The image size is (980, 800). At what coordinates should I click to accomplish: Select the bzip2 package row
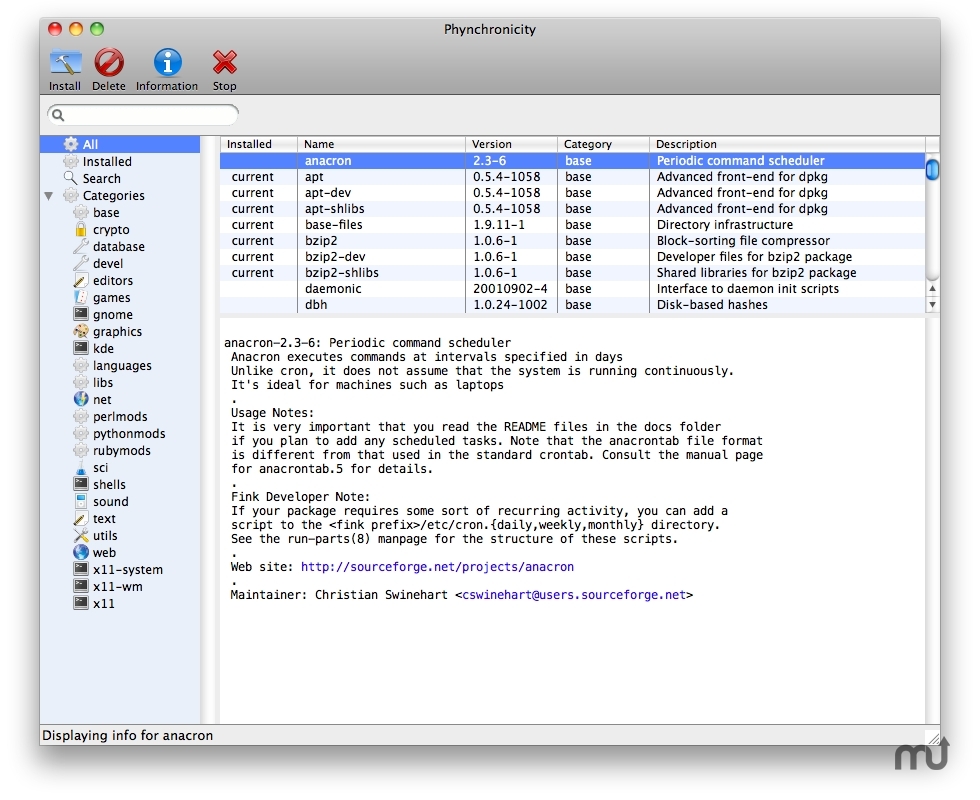(x=321, y=240)
